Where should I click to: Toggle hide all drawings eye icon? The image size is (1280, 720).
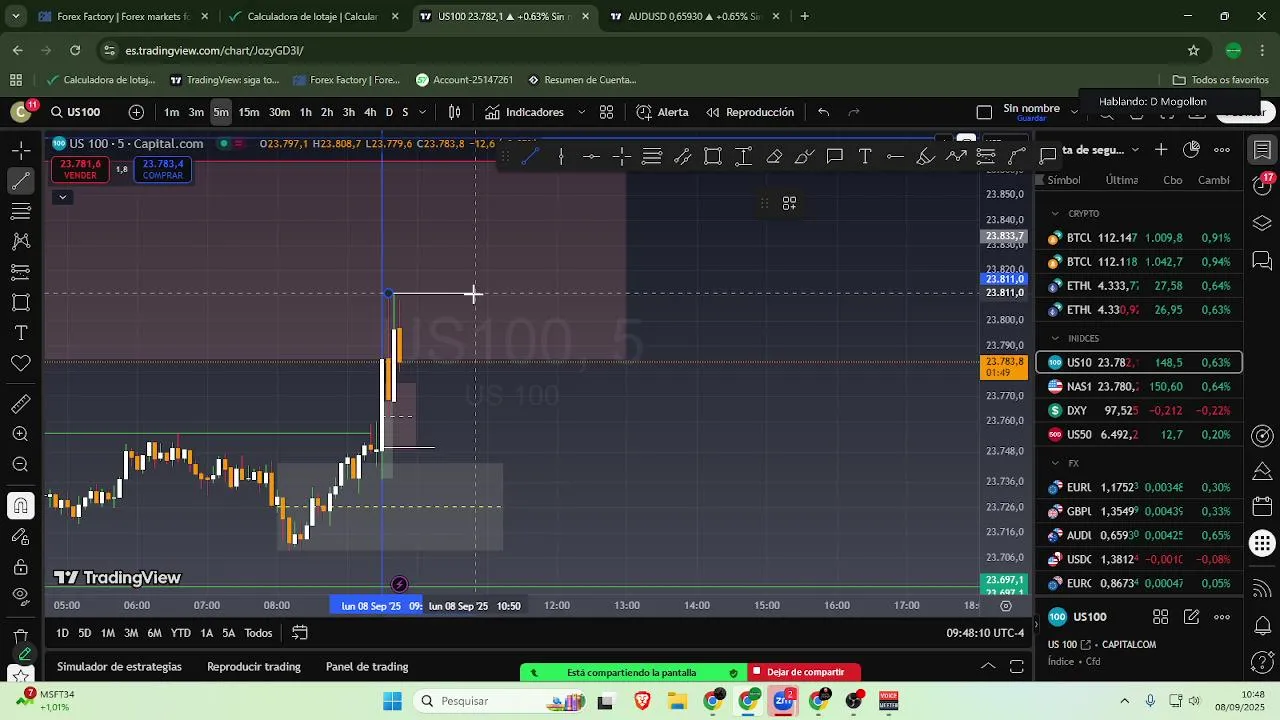21,597
